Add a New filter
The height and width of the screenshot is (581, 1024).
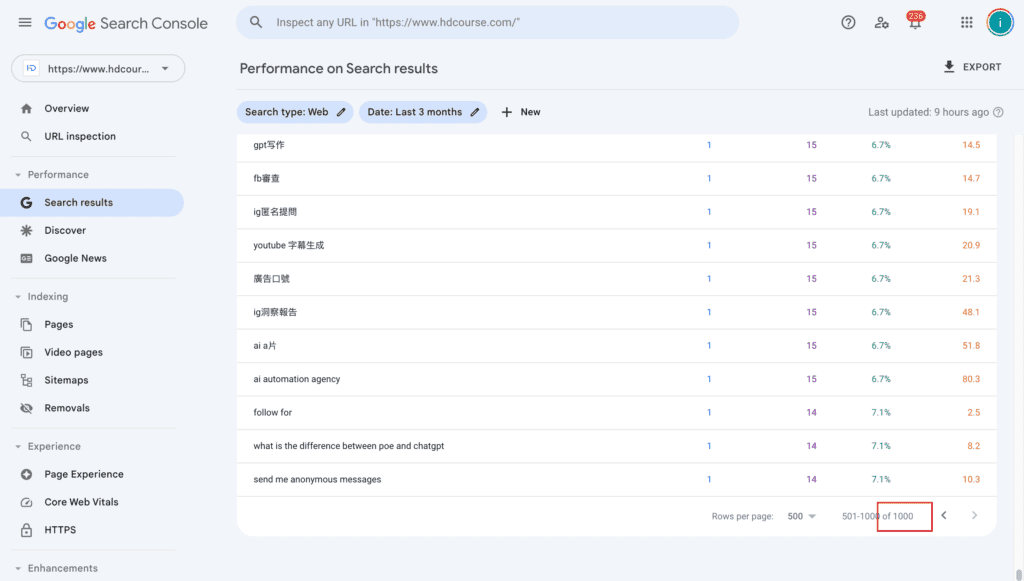(x=520, y=112)
